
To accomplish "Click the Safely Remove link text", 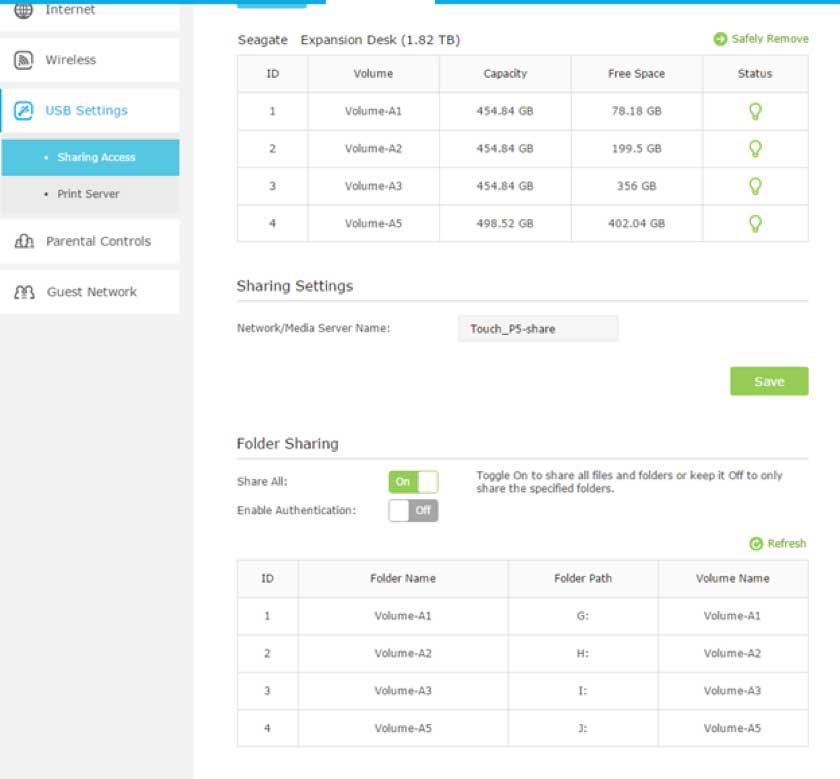I will 769,39.
